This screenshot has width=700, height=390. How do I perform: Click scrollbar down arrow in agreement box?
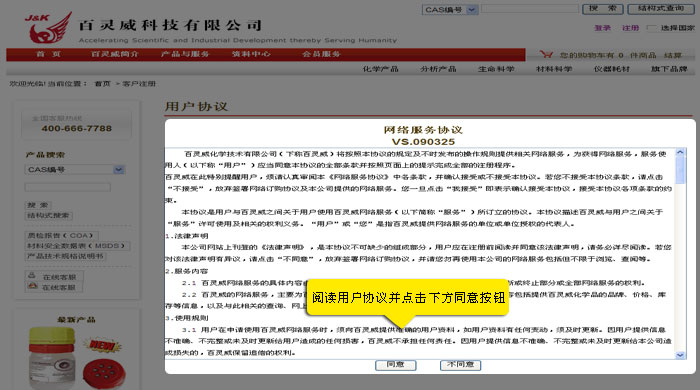(x=680, y=355)
